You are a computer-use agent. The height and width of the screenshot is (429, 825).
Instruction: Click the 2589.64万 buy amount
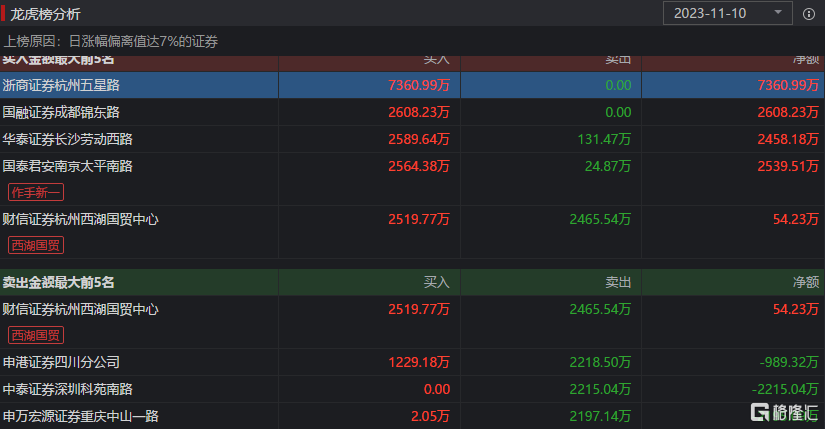pyautogui.click(x=419, y=139)
